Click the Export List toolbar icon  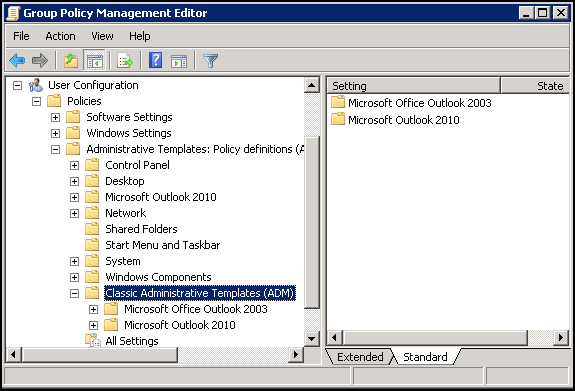(x=125, y=60)
